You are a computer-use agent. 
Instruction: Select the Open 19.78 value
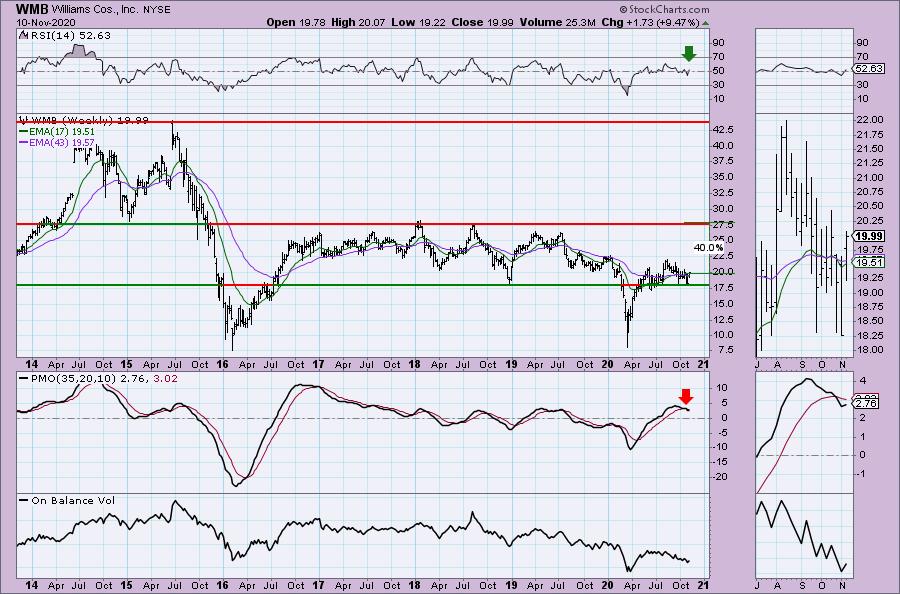(x=296, y=22)
